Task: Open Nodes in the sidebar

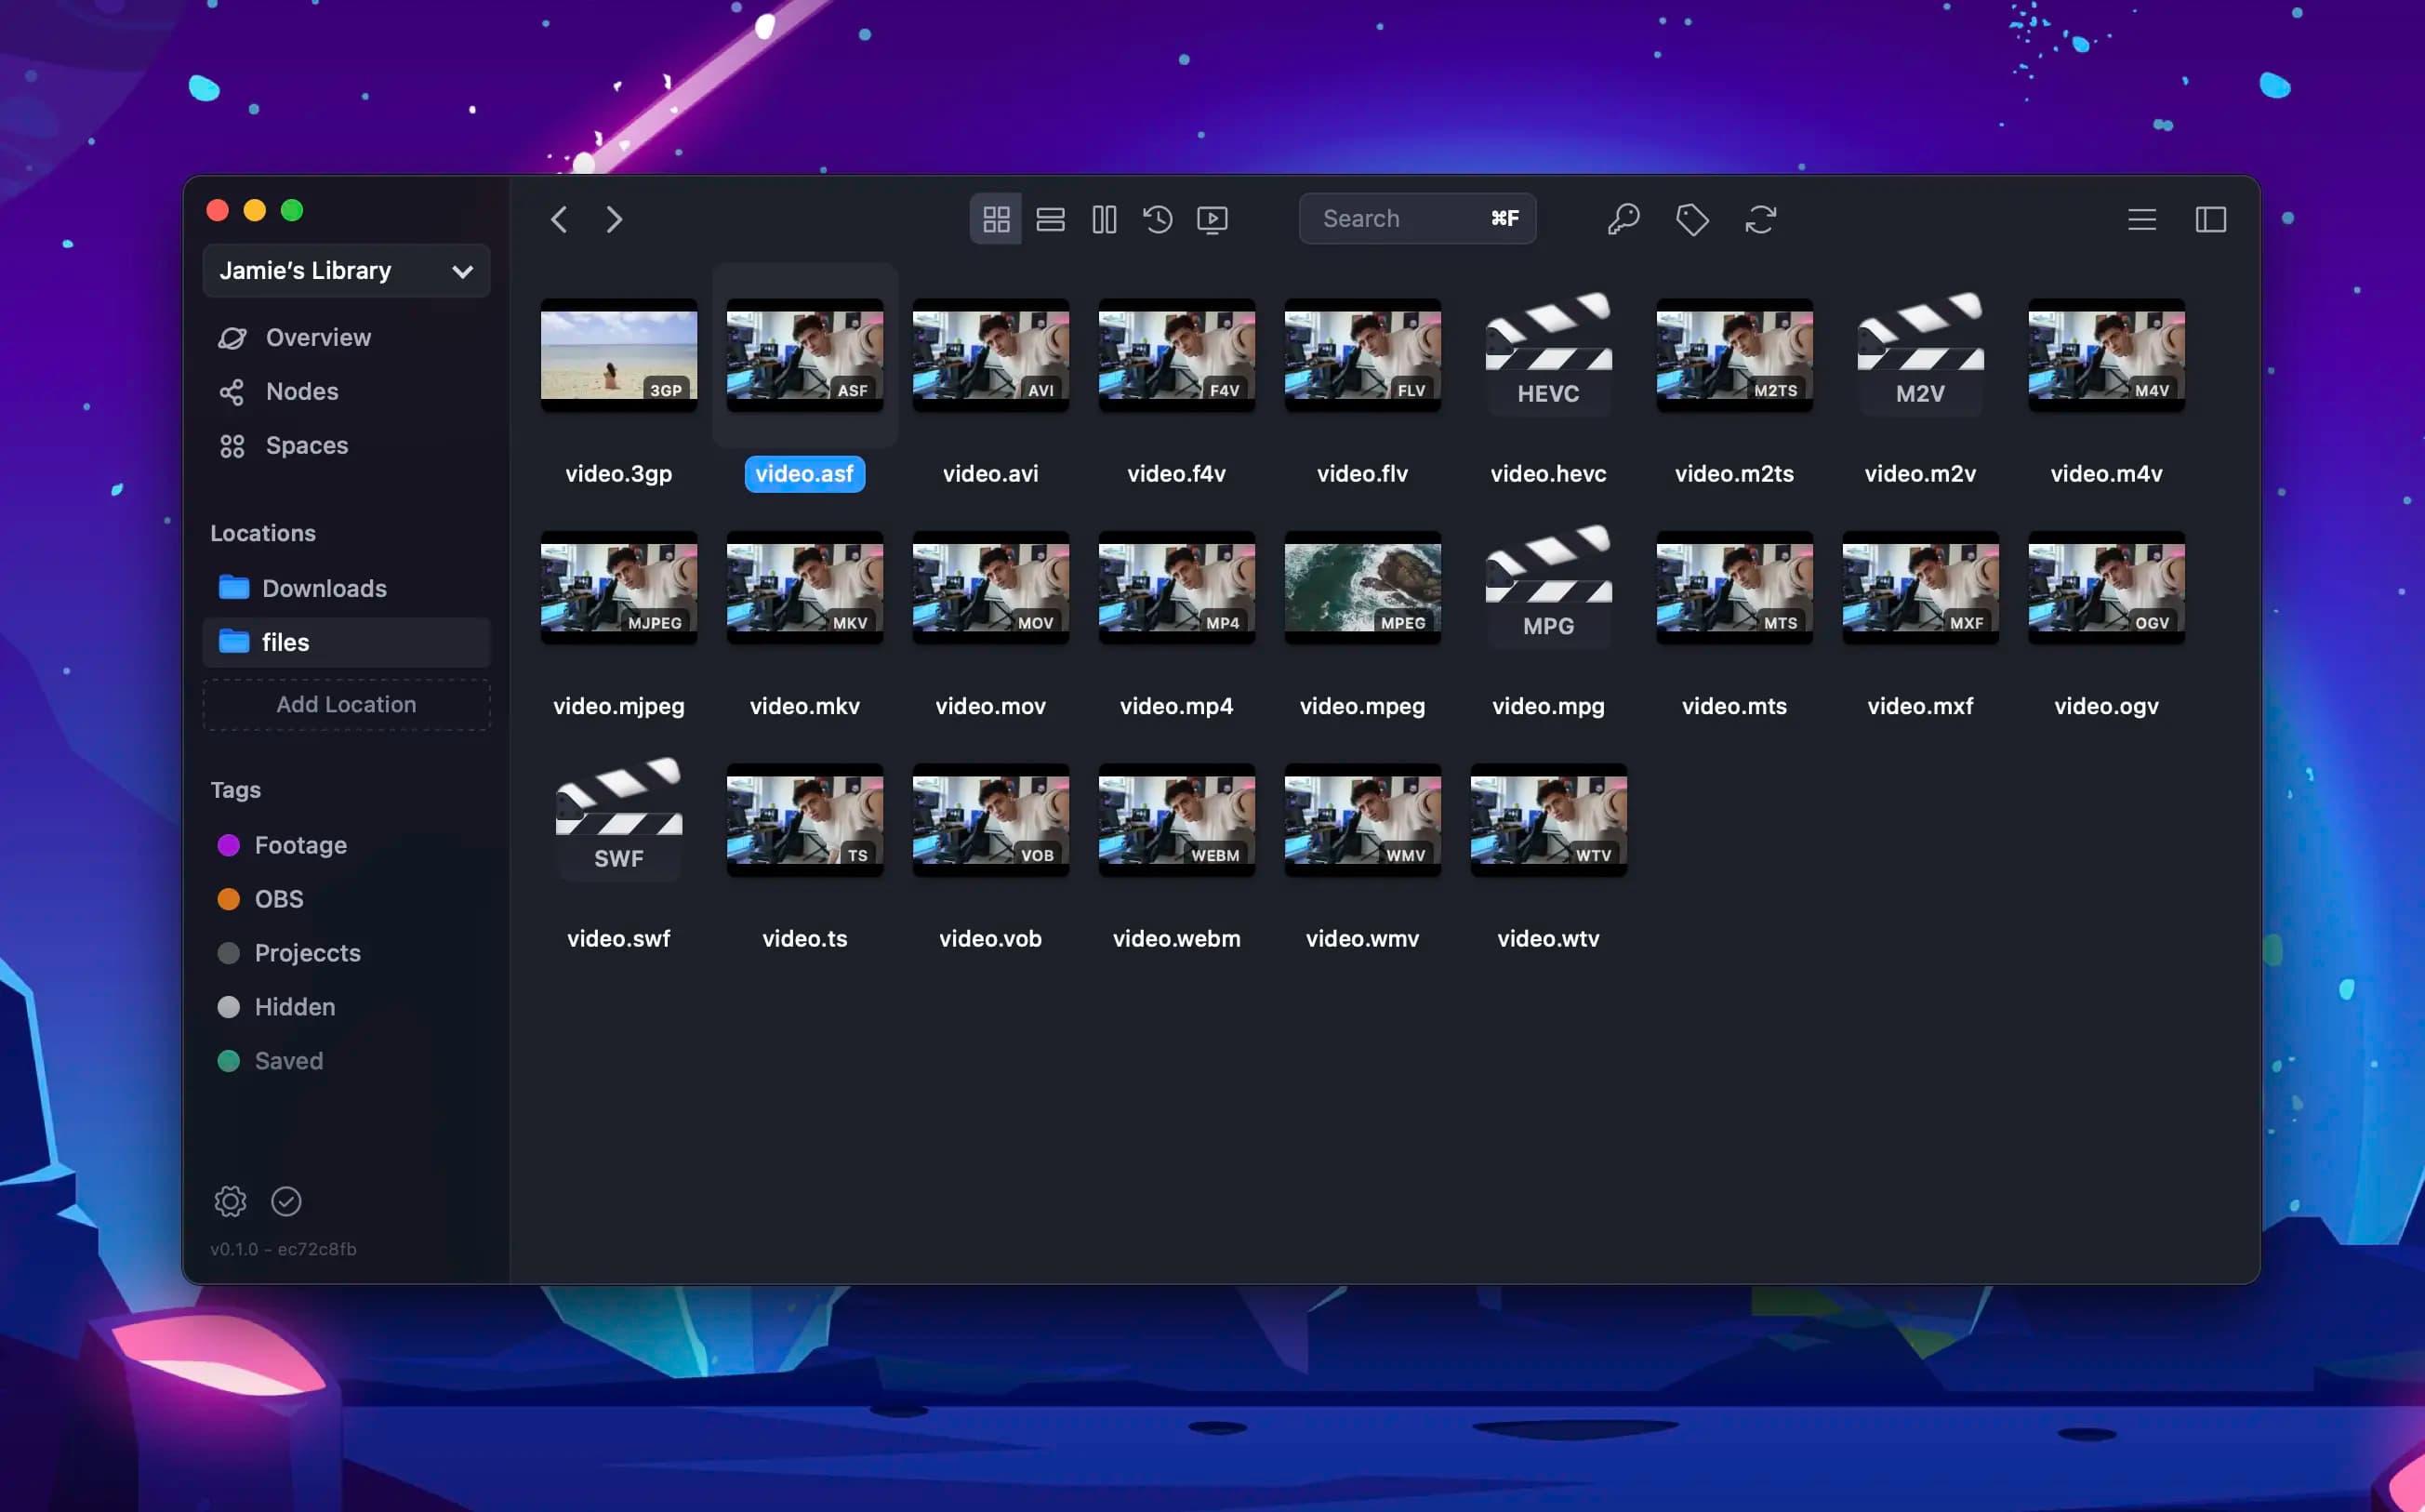Action: point(346,392)
